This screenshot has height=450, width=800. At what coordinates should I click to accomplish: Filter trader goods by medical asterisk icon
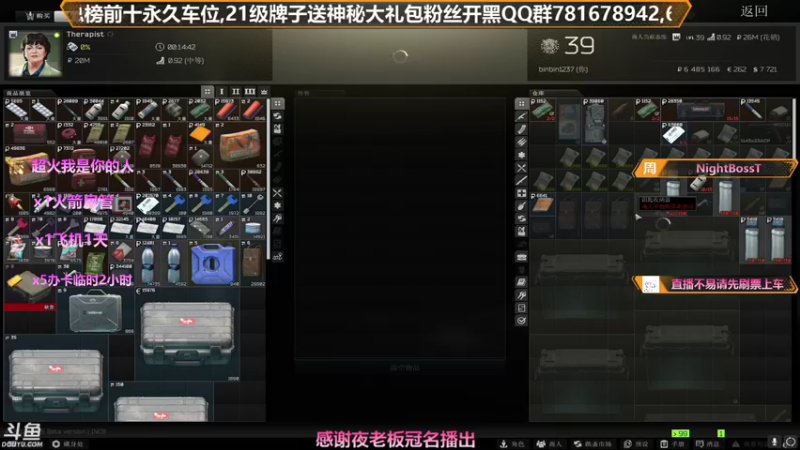(x=278, y=206)
